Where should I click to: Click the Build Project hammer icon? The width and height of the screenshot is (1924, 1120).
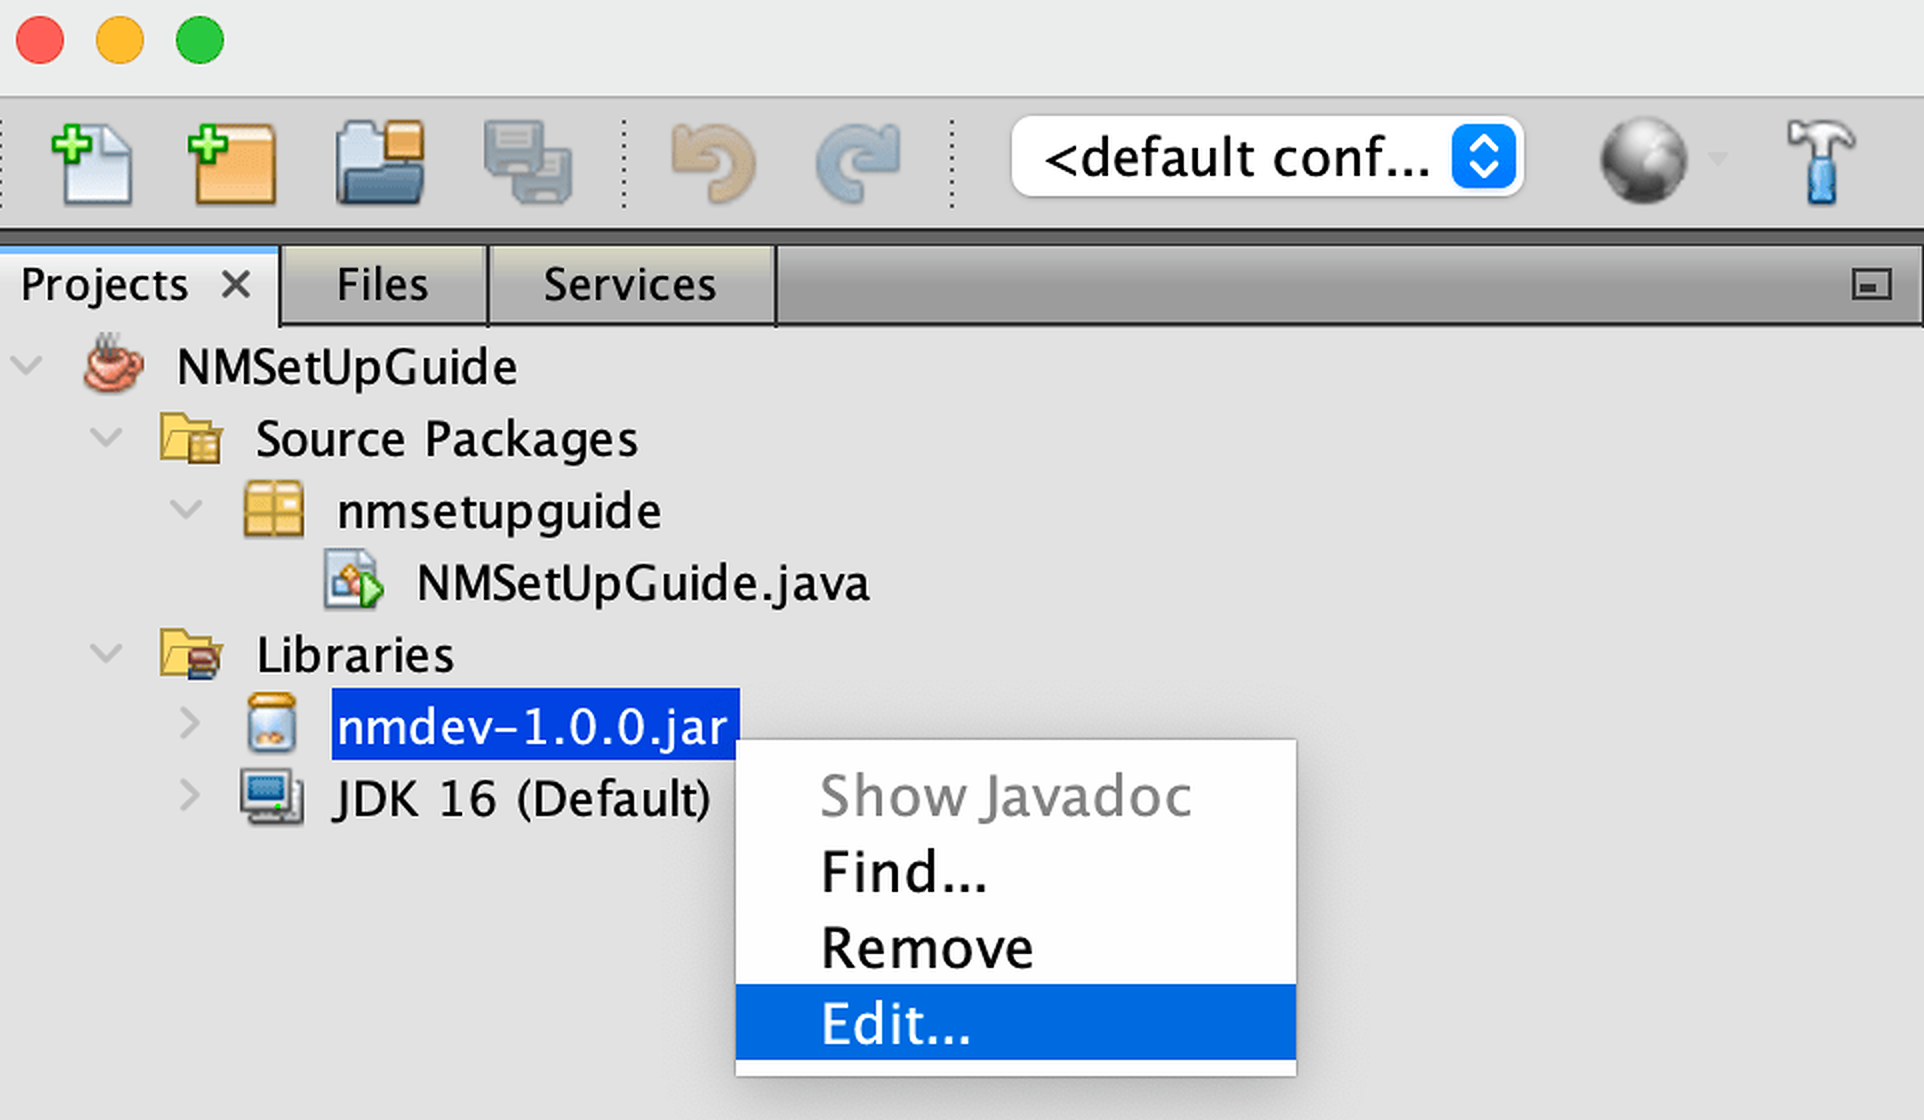pos(1820,162)
